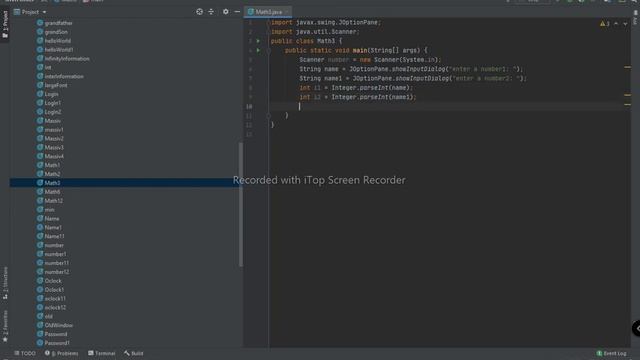Screen dimensions: 640x360
Task: Select class Password1 in the tree
Action: (x=53, y=343)
